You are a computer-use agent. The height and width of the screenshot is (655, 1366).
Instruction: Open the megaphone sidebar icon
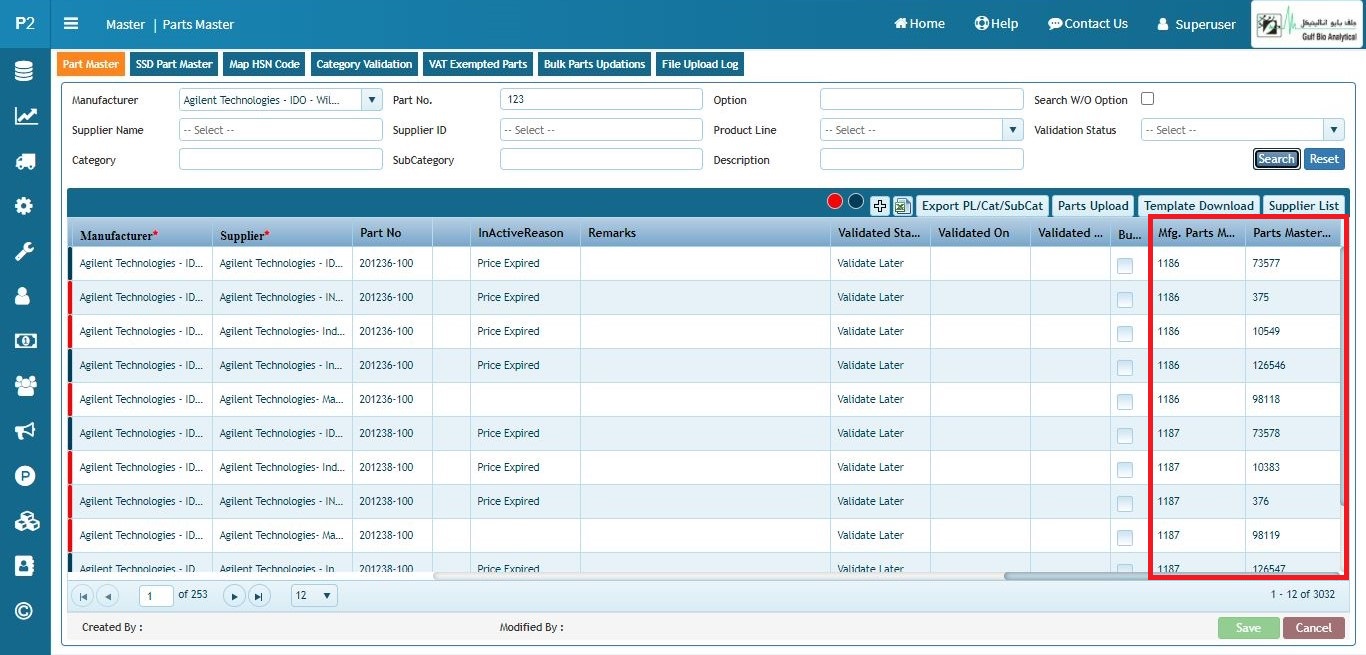click(25, 430)
